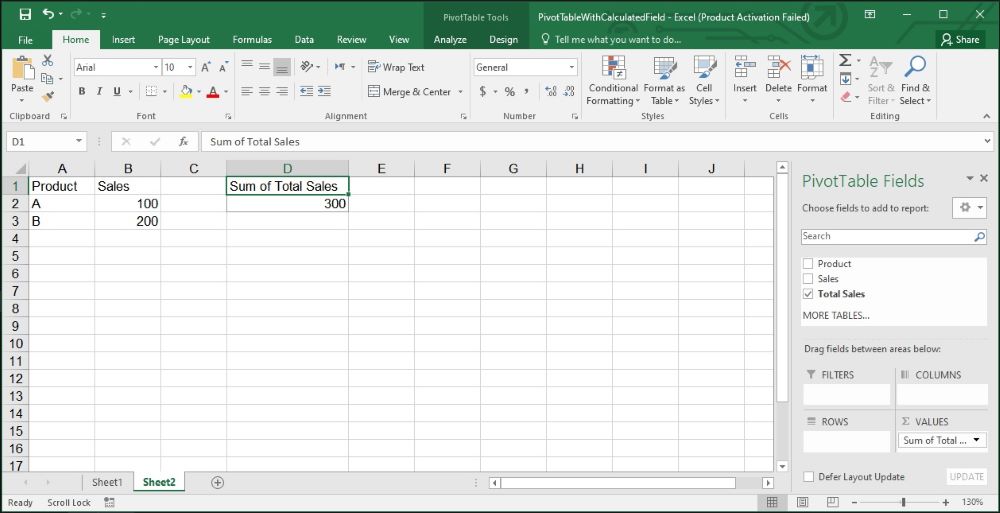Click the zoom slider in status bar

[903, 502]
